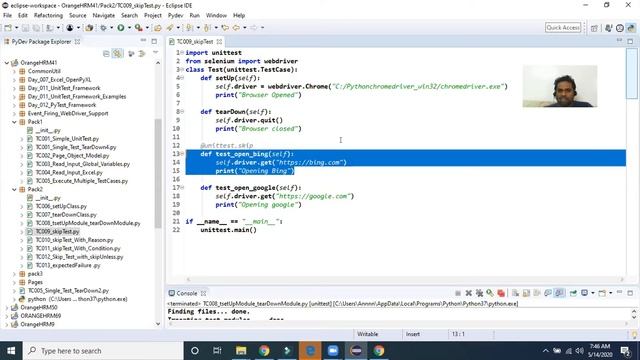Click the Quick Access search field
Viewport: 640px width, 360px height.
tap(563, 27)
